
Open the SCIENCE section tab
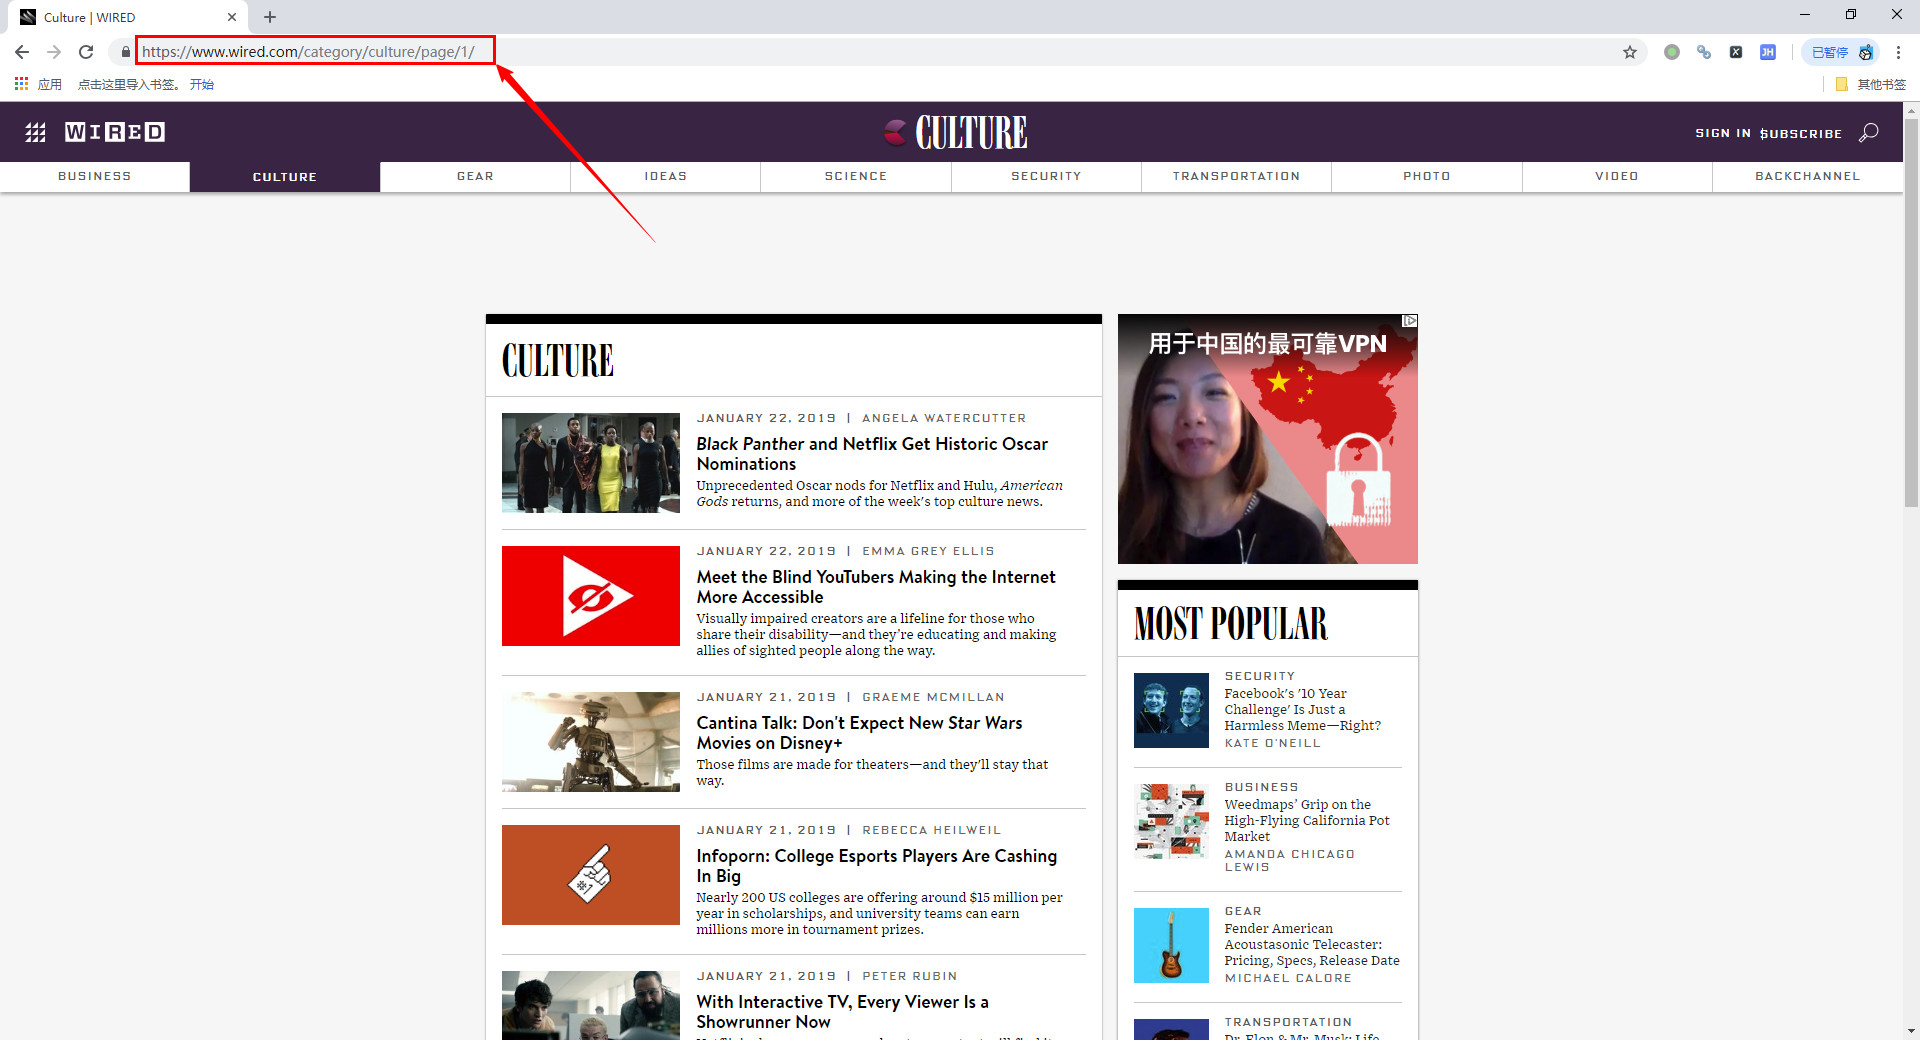click(x=856, y=176)
